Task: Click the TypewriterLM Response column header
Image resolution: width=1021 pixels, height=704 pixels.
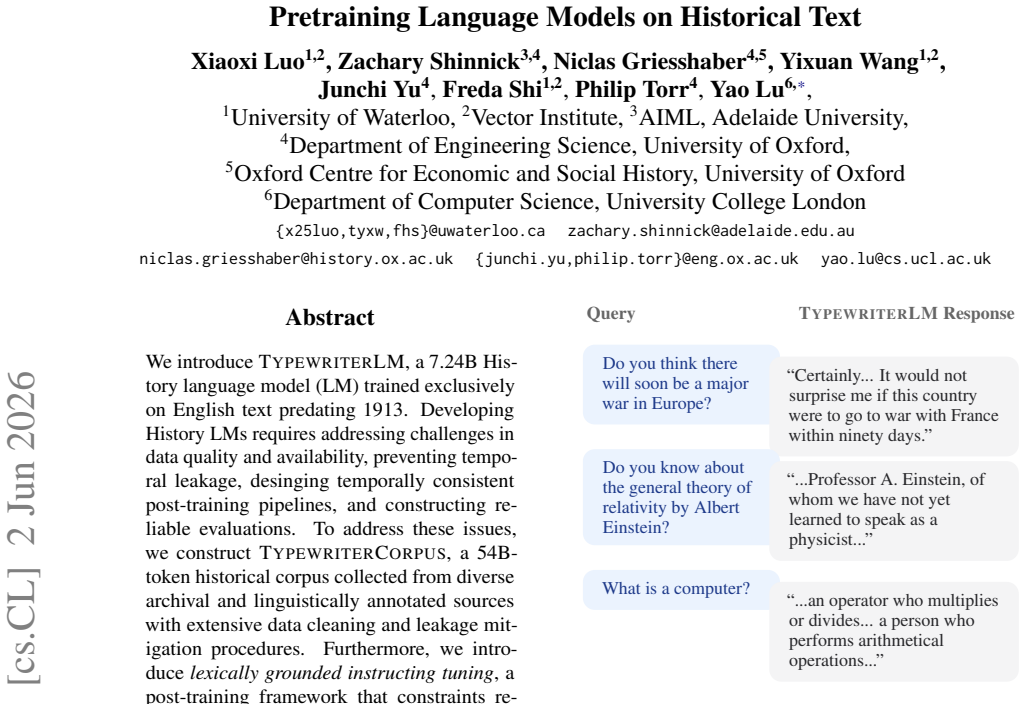Action: pyautogui.click(x=906, y=314)
